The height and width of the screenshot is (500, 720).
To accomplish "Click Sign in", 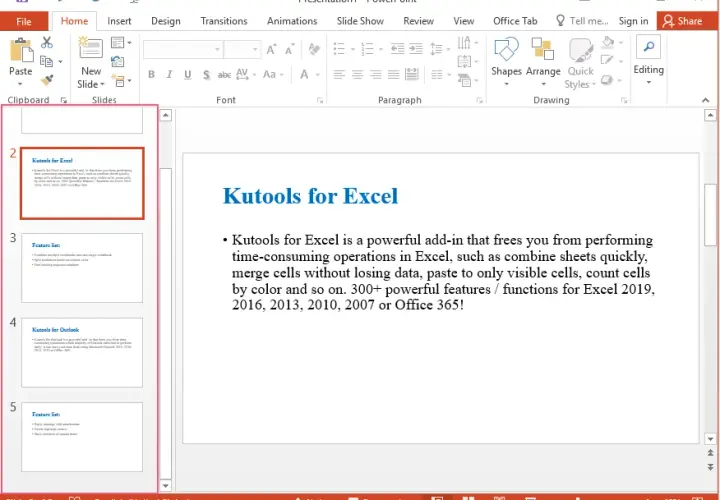I will (x=633, y=21).
